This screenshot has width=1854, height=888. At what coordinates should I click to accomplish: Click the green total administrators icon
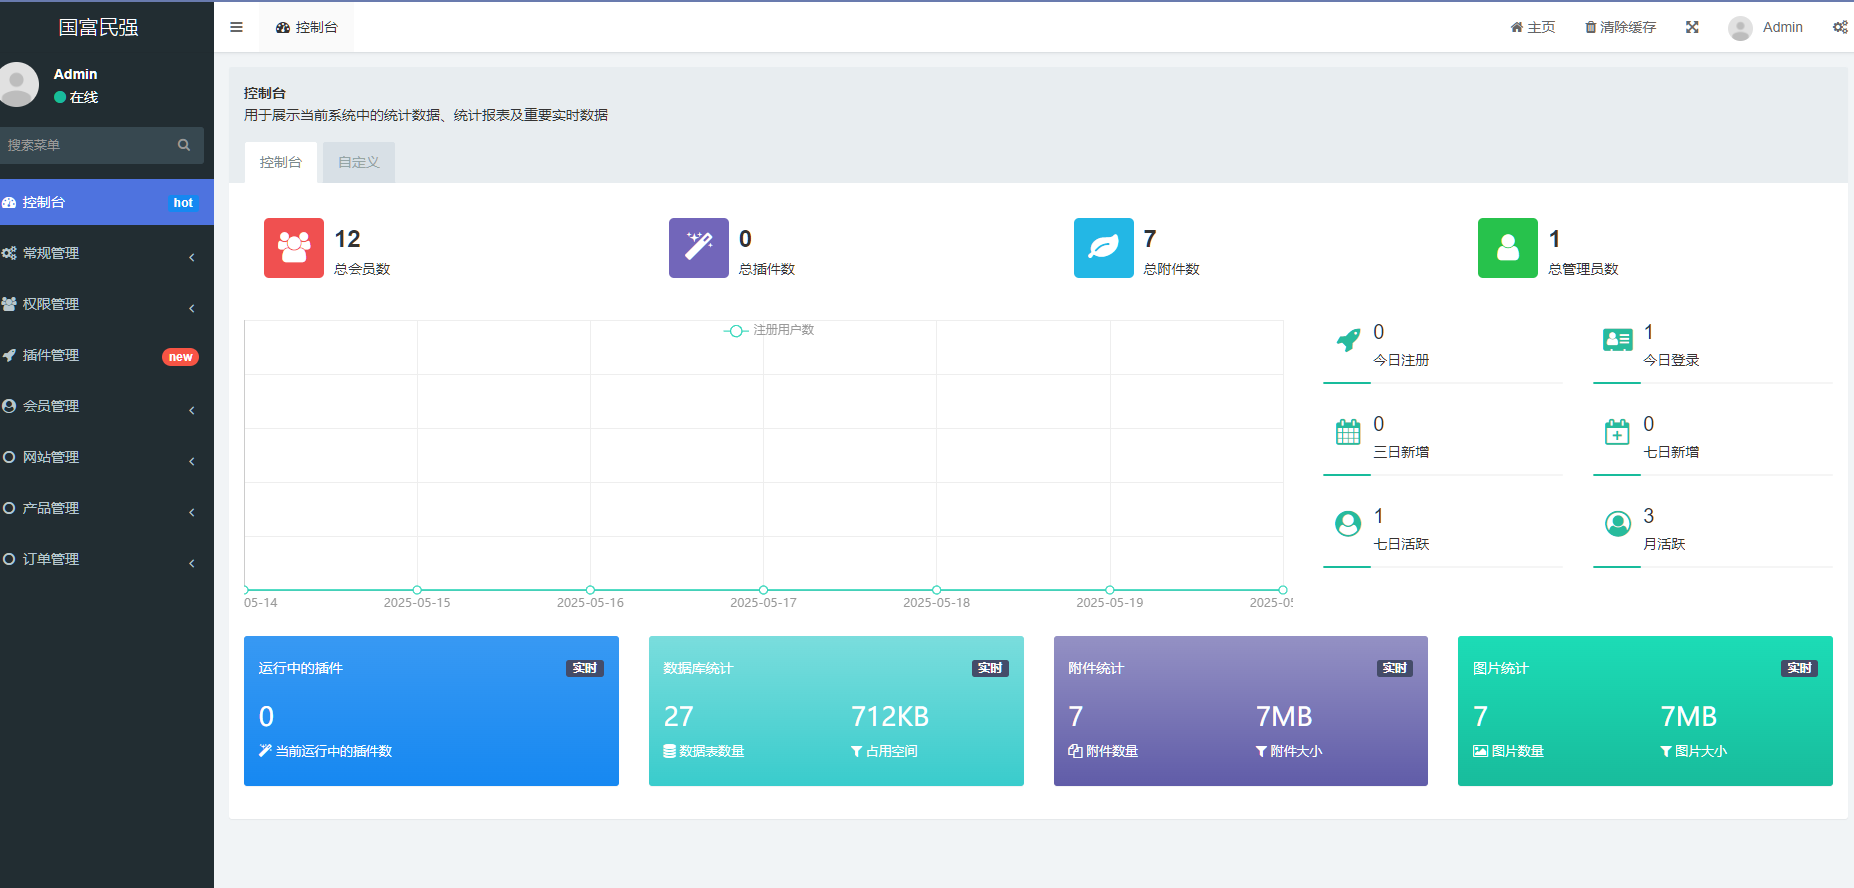[x=1507, y=248]
